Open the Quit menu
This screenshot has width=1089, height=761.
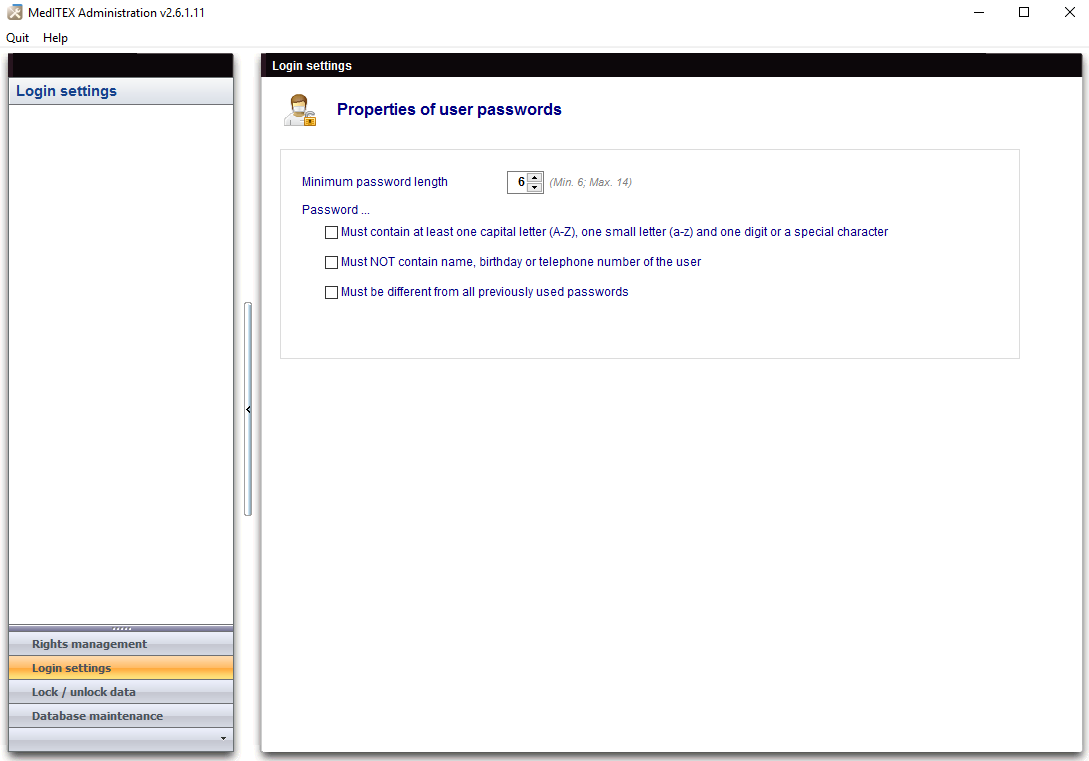click(18, 38)
